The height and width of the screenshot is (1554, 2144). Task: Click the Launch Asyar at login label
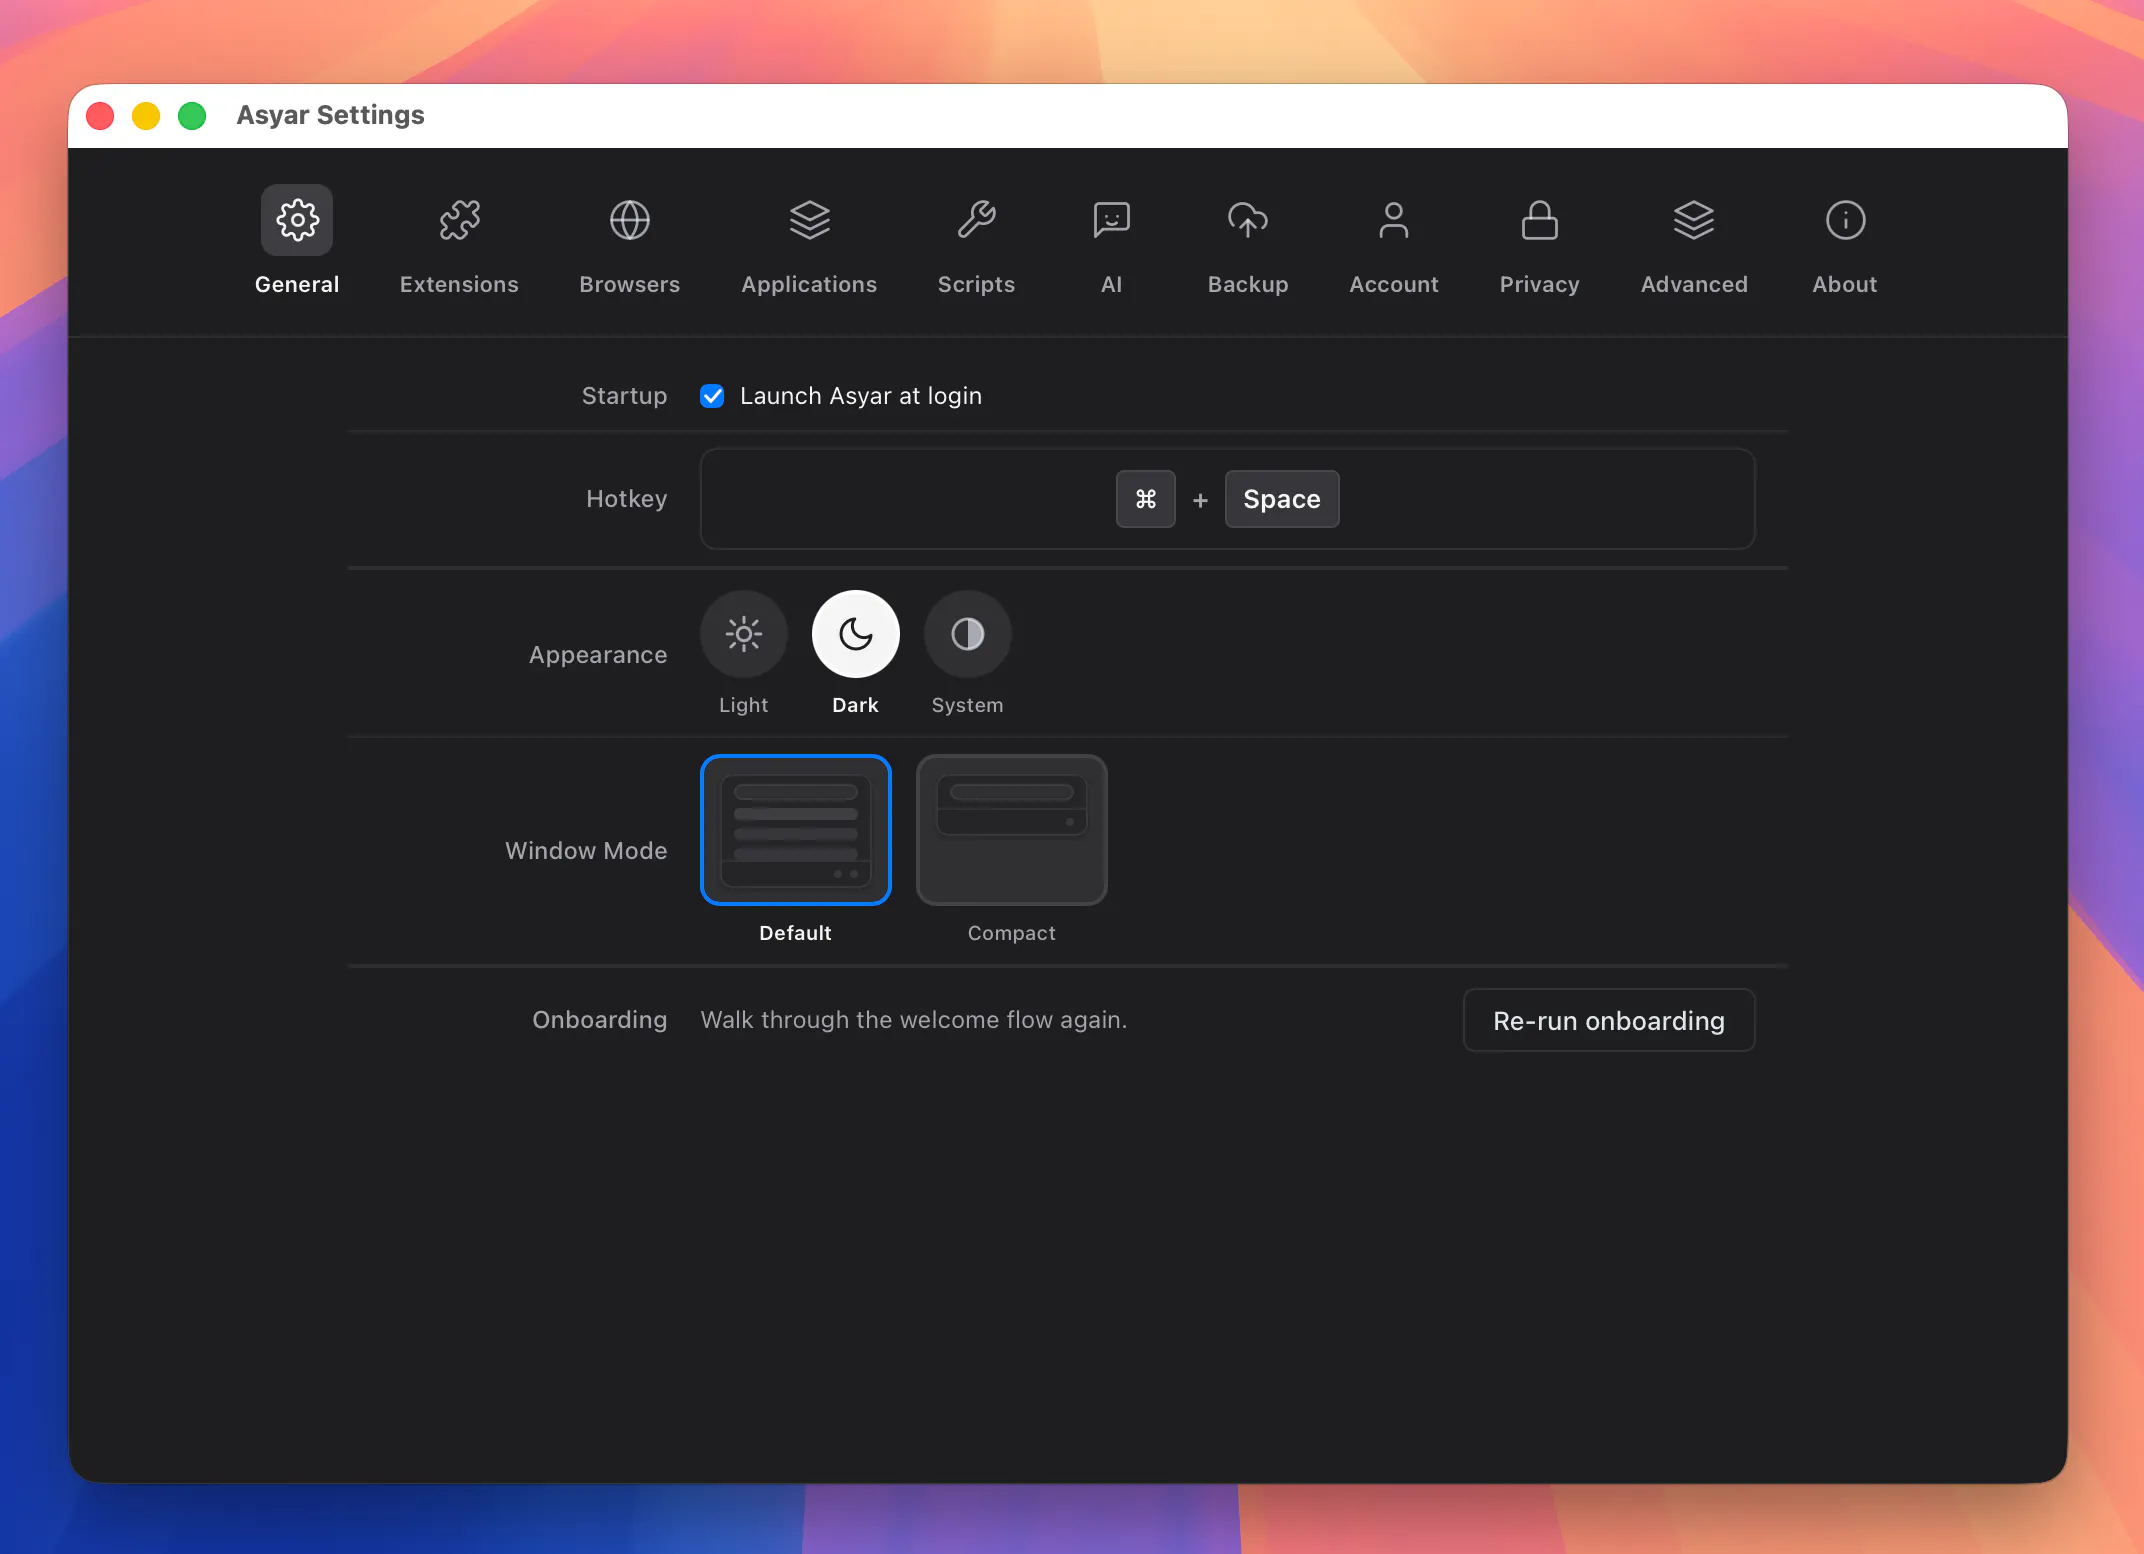coord(861,396)
